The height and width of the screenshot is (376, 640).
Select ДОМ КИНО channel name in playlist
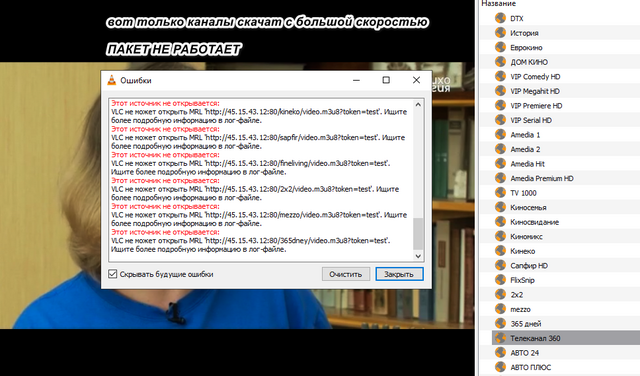[x=529, y=62]
